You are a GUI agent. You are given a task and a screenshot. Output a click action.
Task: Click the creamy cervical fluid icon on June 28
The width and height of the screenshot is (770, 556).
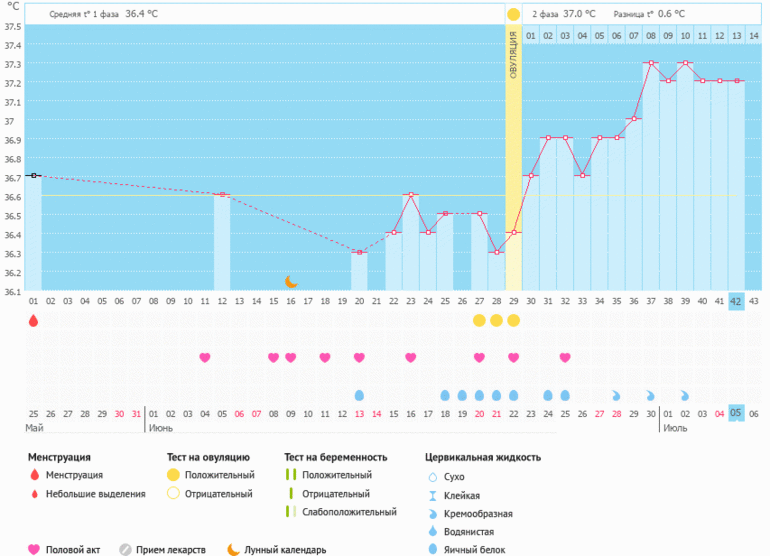[616, 395]
